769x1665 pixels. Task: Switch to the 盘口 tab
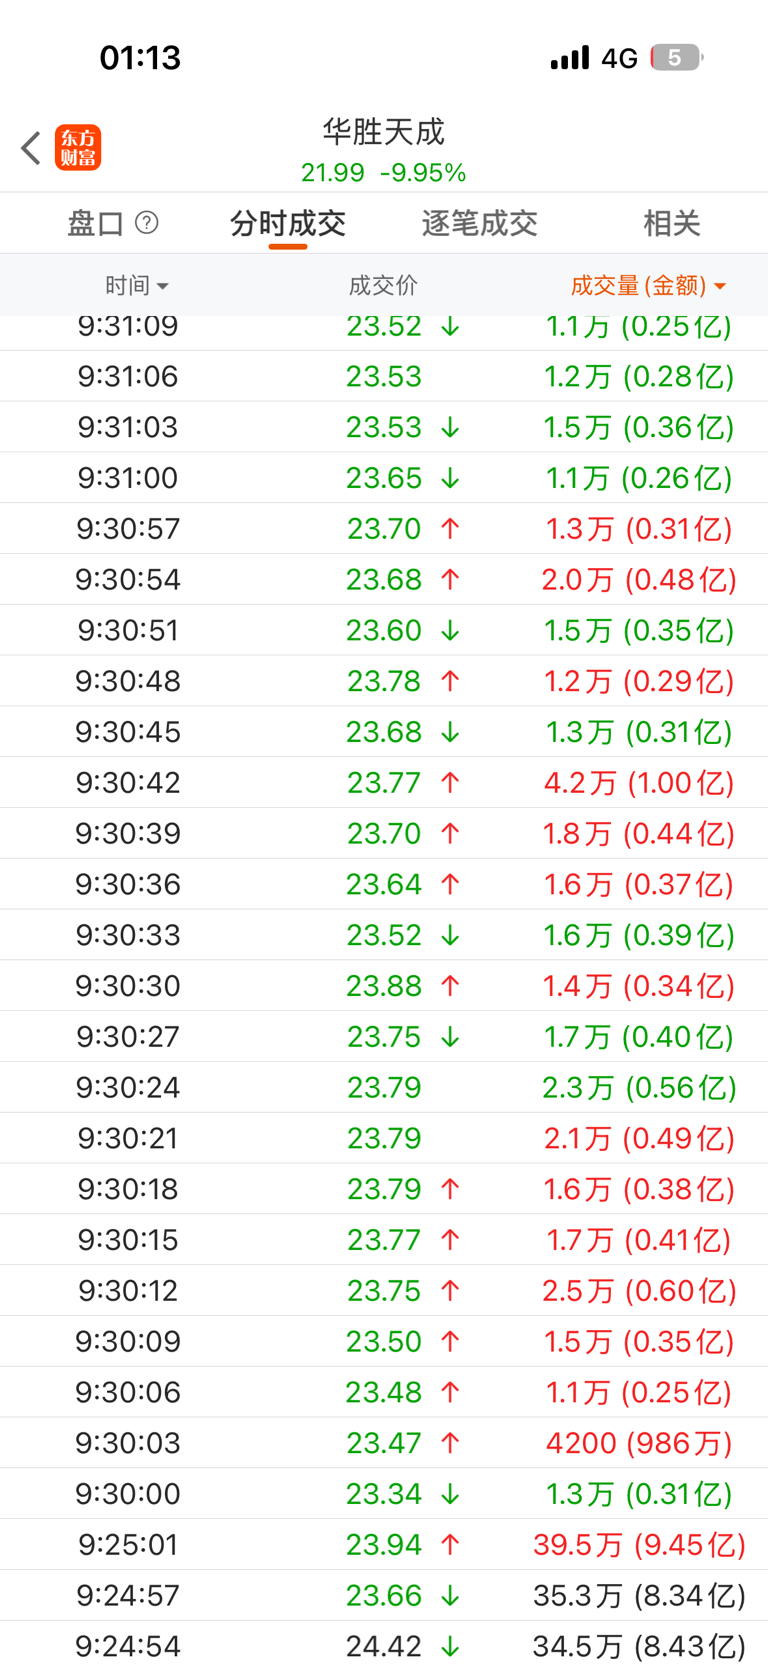pyautogui.click(x=95, y=223)
